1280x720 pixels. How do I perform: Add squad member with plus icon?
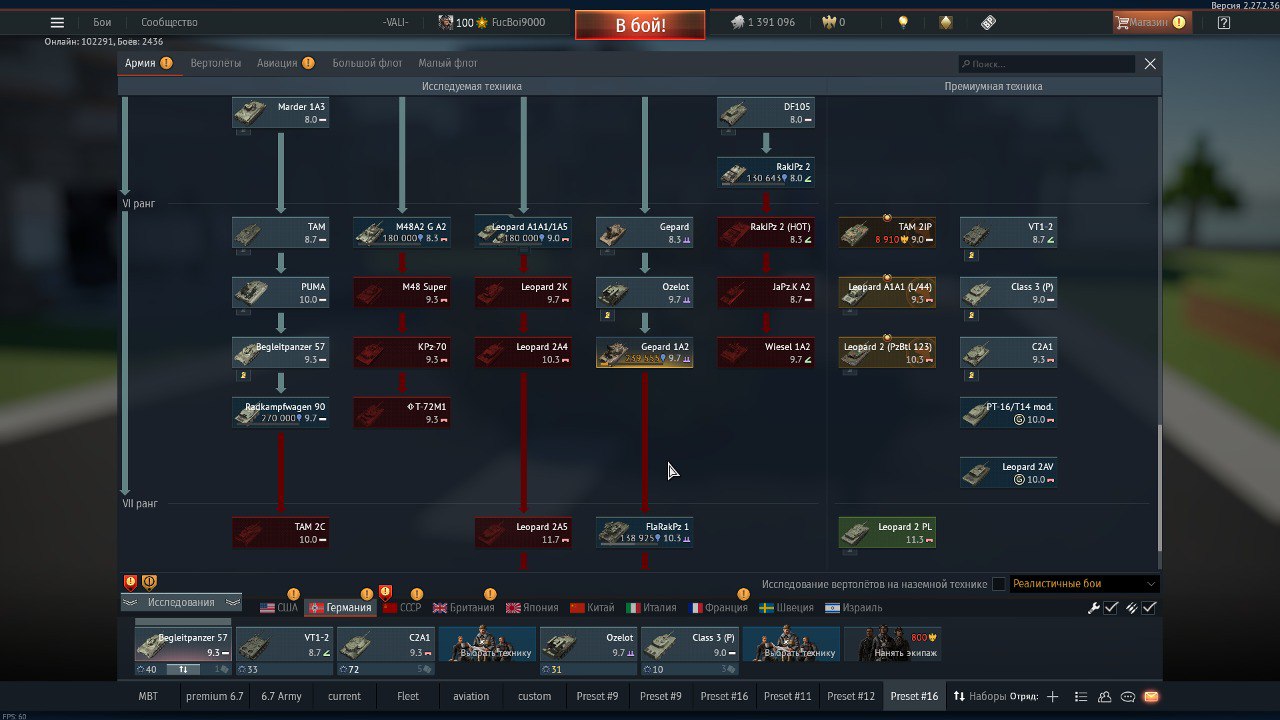1052,696
